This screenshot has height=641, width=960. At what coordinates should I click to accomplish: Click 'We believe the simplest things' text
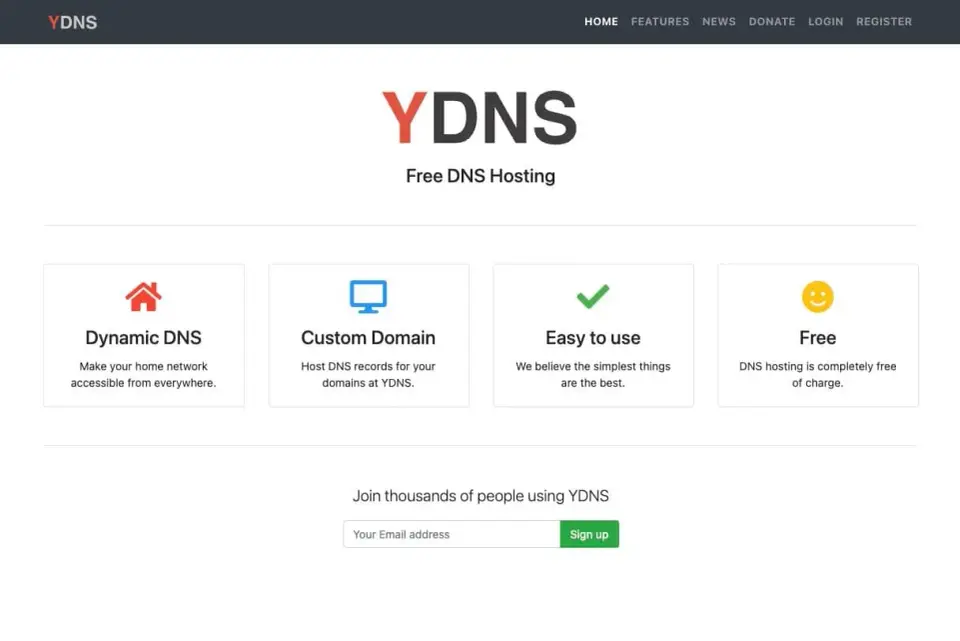click(x=593, y=374)
